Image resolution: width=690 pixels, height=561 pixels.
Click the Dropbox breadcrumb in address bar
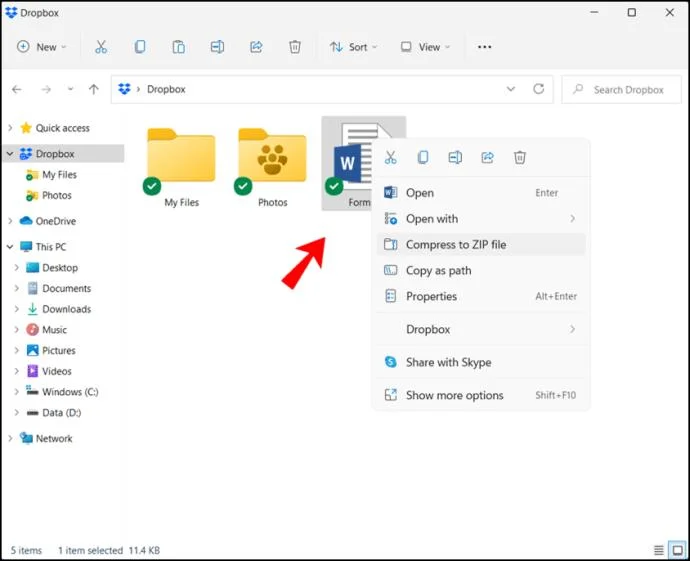(166, 89)
